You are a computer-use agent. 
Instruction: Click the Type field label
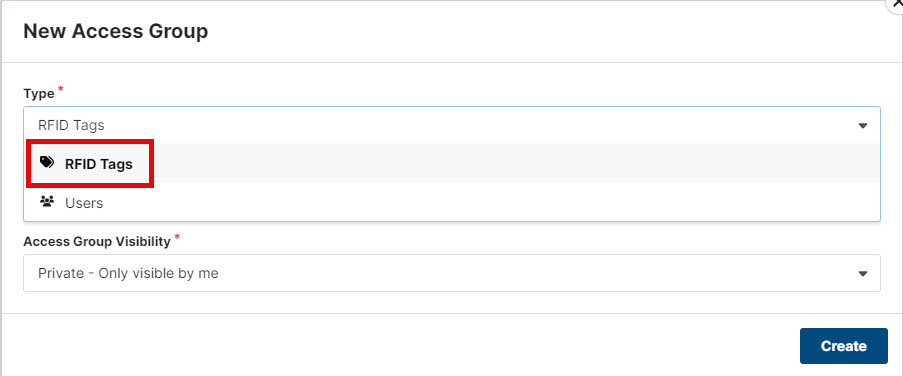pyautogui.click(x=39, y=93)
